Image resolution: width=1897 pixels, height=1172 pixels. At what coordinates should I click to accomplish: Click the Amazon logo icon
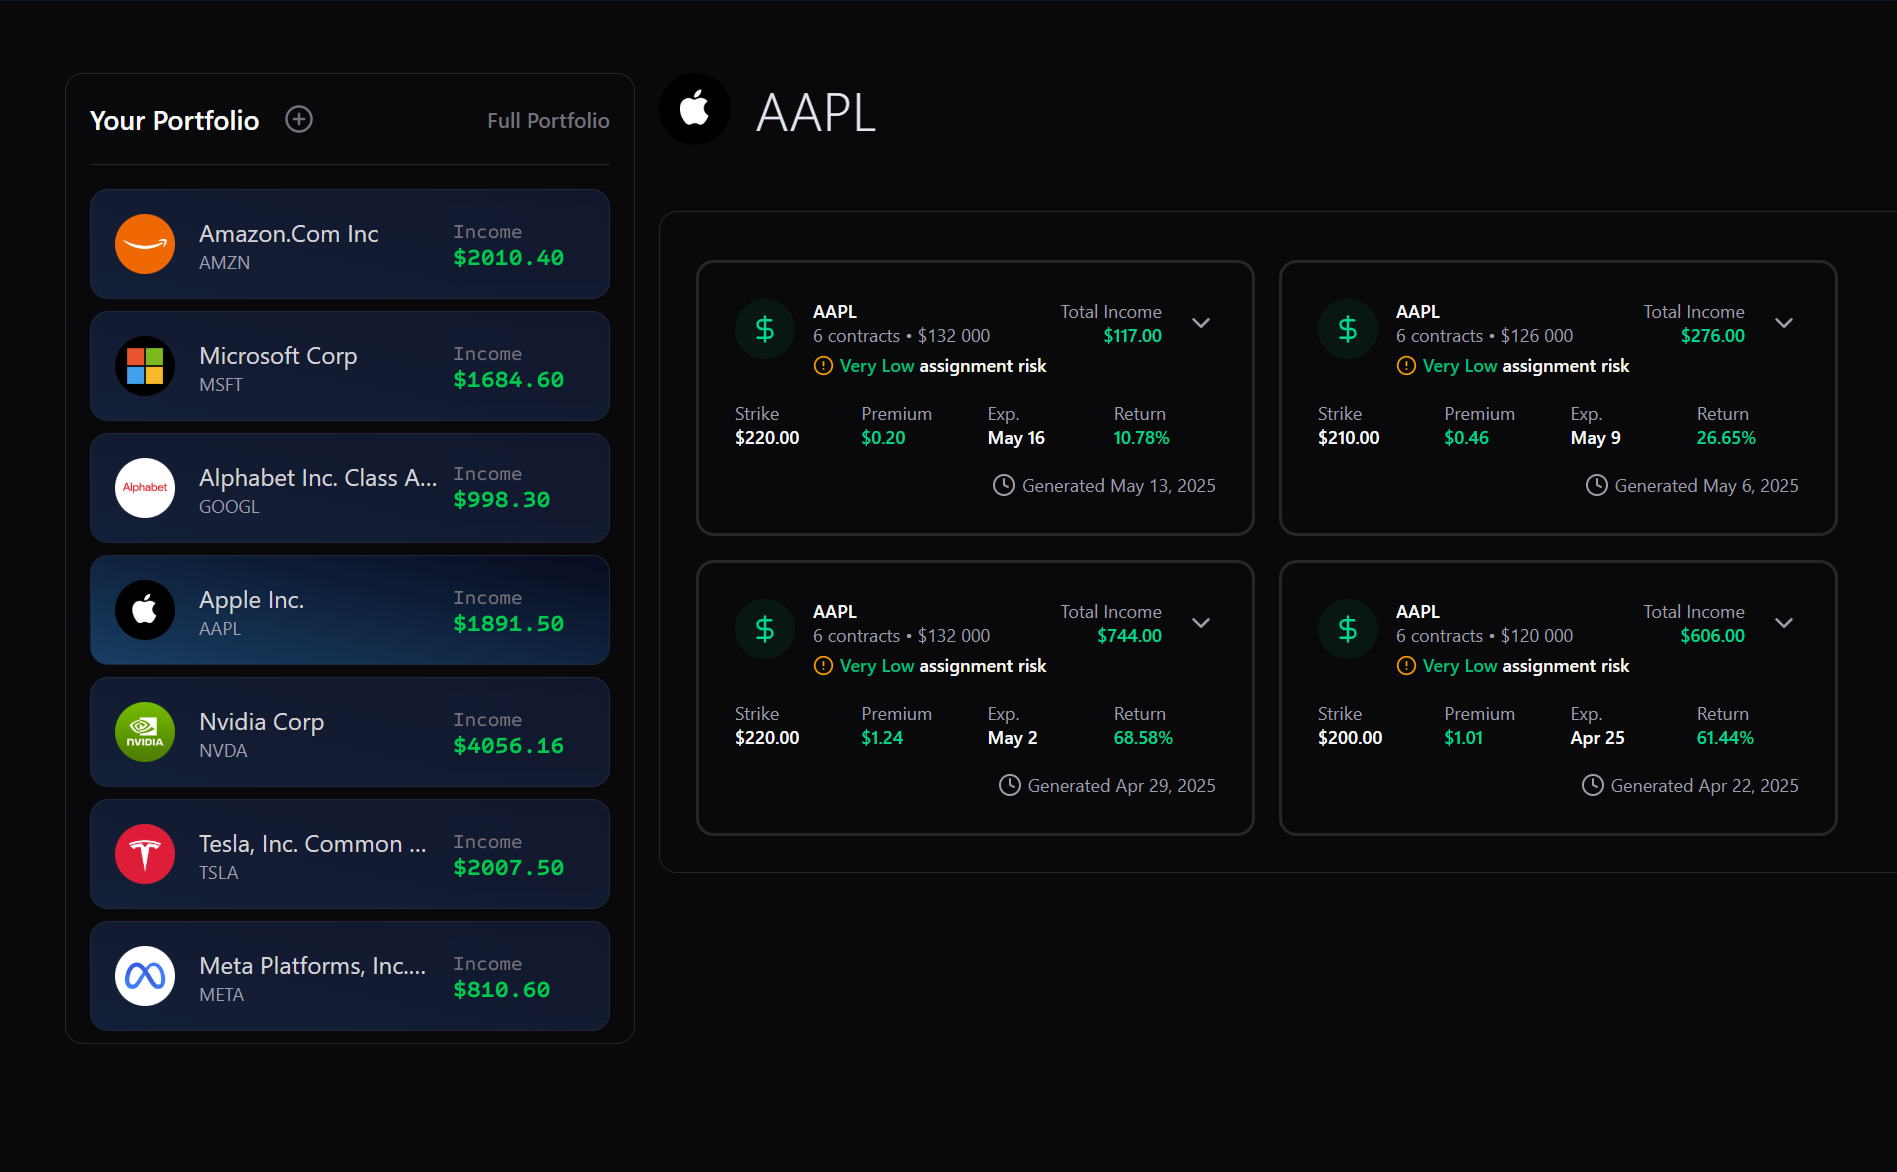coord(145,244)
